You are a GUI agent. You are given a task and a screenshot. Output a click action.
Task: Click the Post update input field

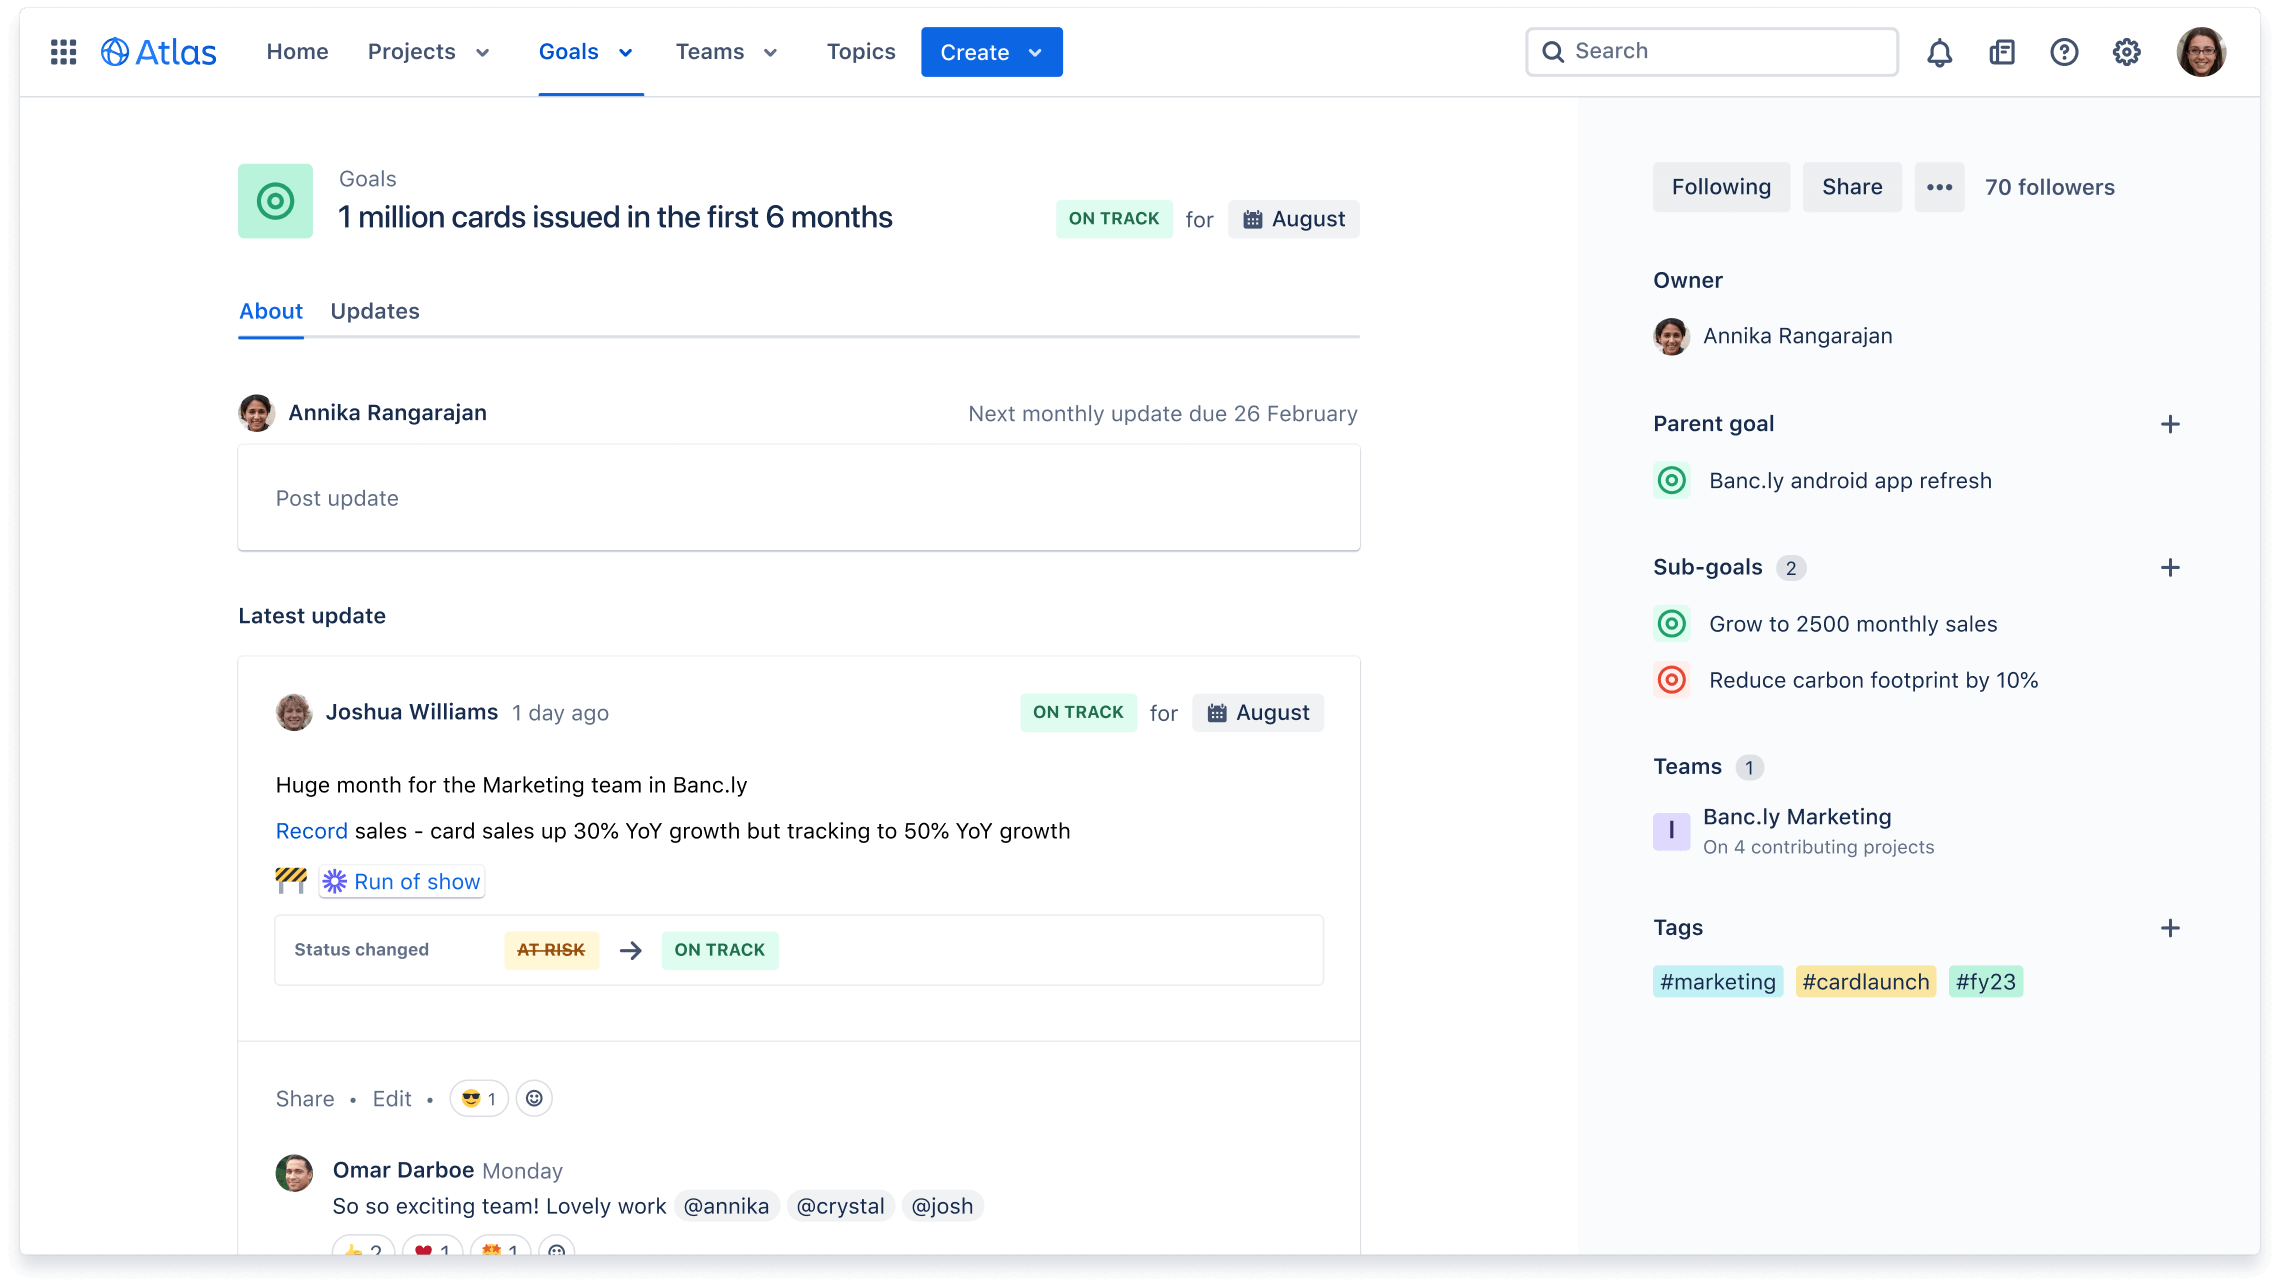[798, 496]
